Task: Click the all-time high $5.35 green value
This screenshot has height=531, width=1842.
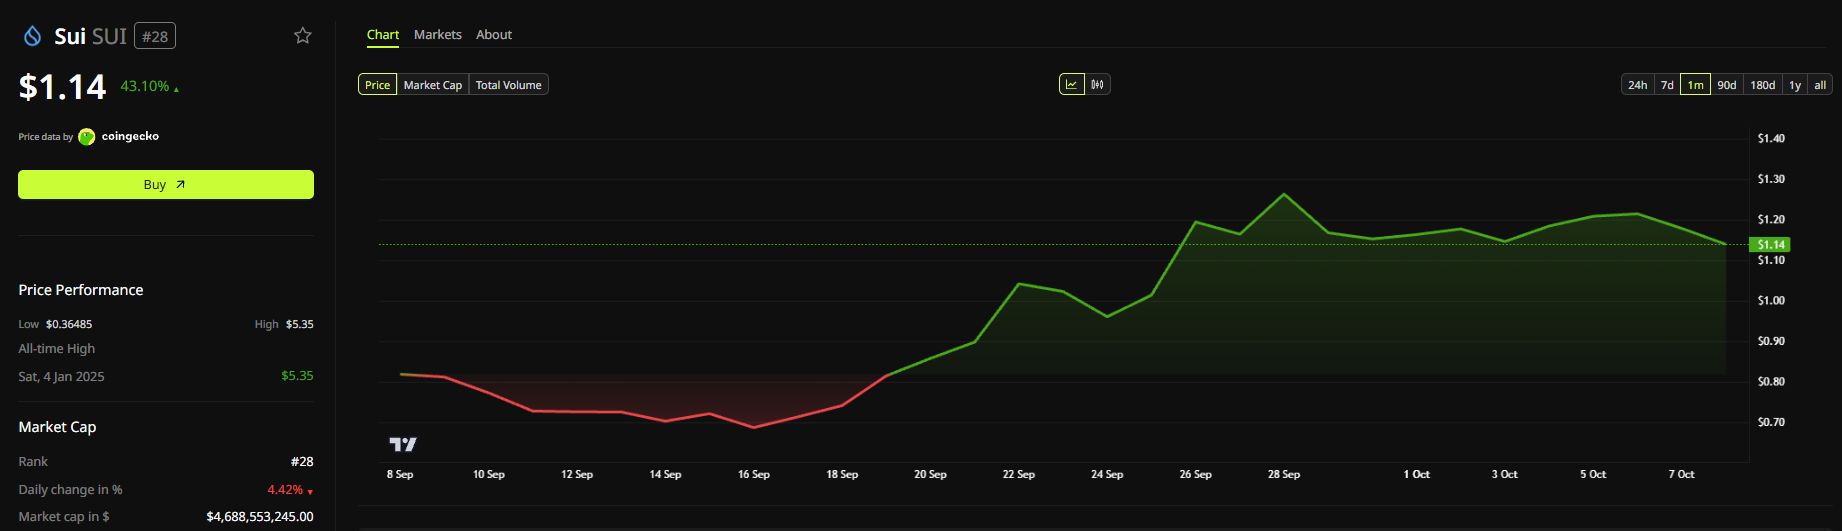Action: point(297,376)
